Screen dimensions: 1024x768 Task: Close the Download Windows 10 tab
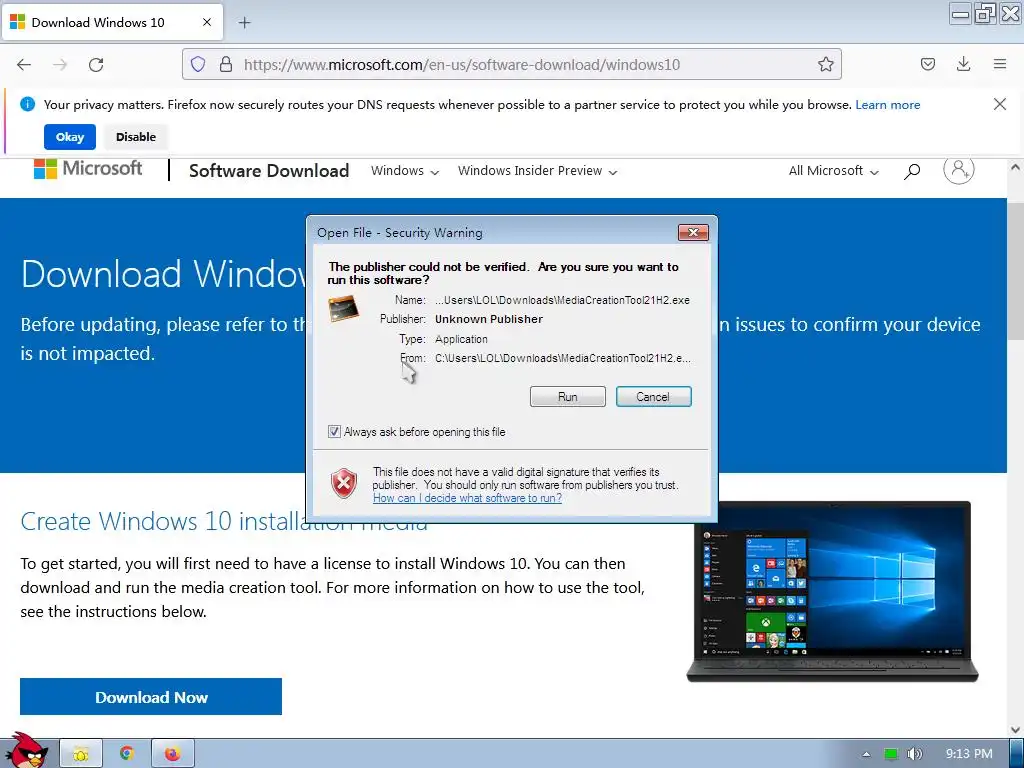(207, 22)
